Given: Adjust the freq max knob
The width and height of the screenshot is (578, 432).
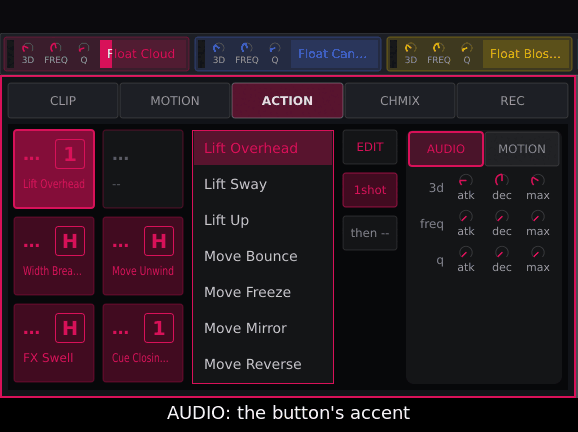Looking at the screenshot, I should [x=537, y=216].
